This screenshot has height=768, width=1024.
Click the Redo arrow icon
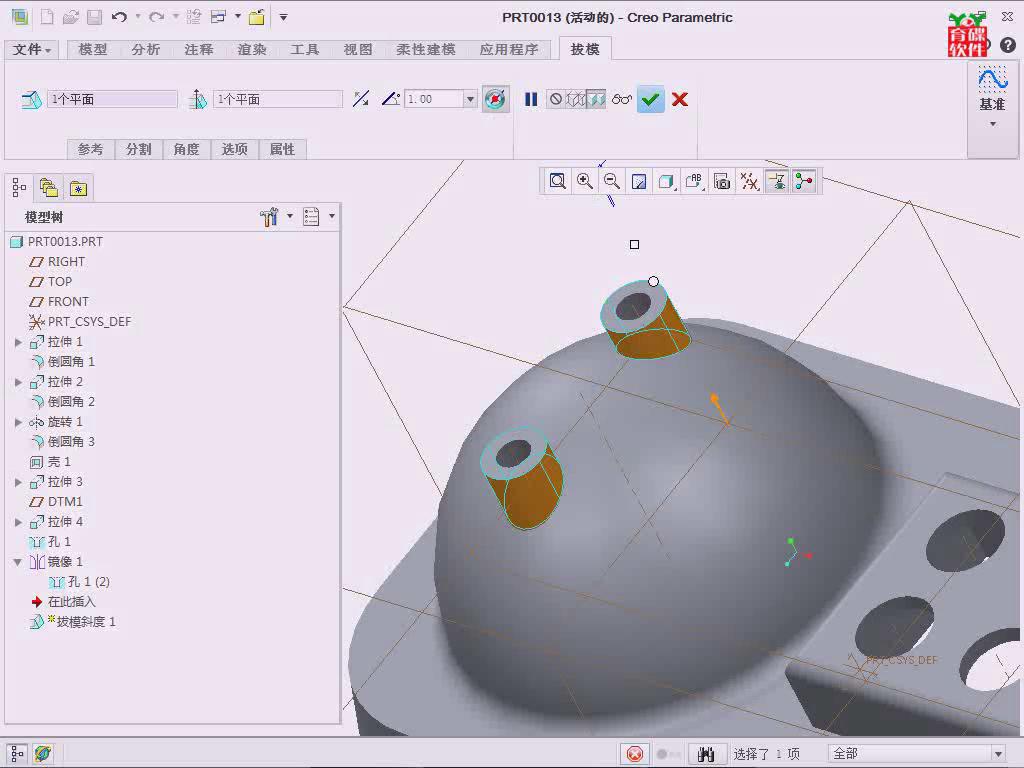157,17
